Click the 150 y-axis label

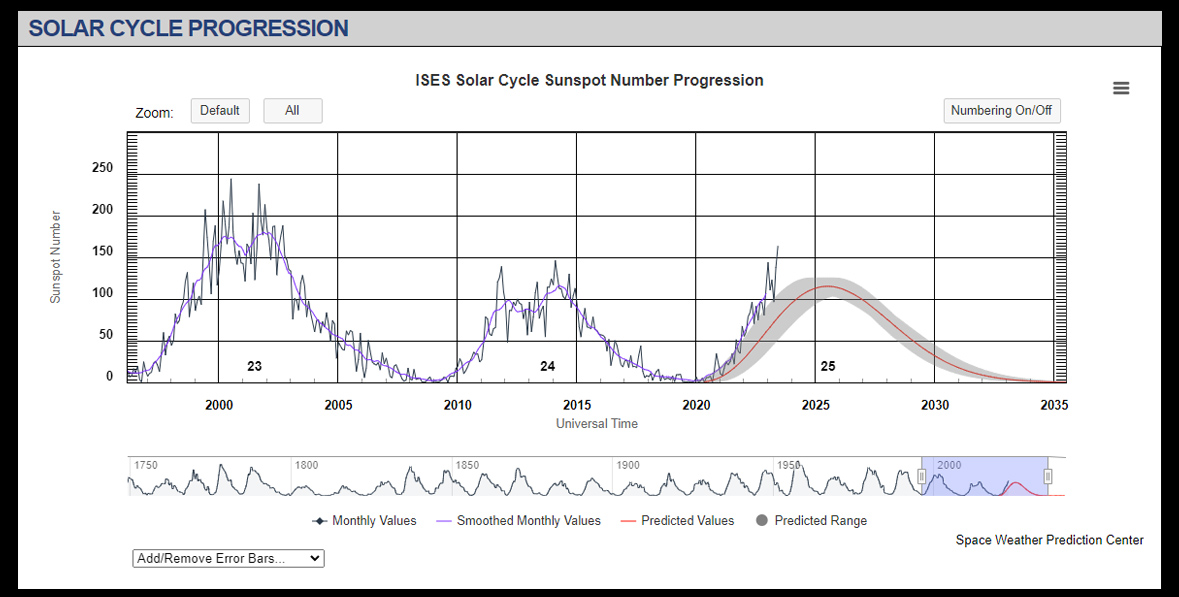(x=103, y=251)
